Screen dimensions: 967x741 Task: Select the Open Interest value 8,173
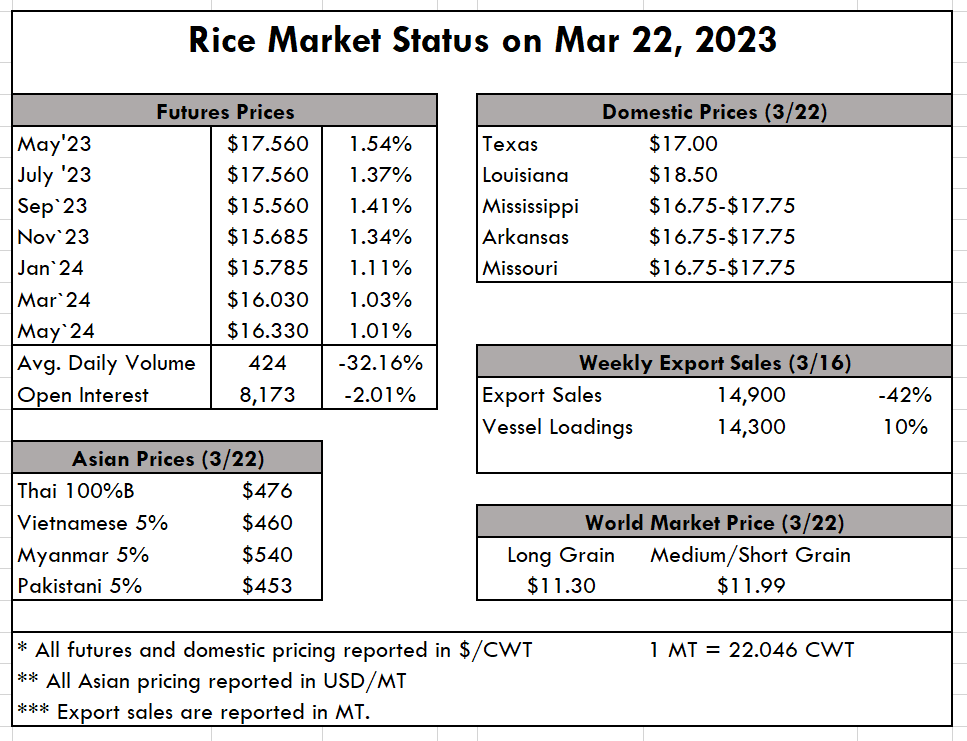point(267,395)
